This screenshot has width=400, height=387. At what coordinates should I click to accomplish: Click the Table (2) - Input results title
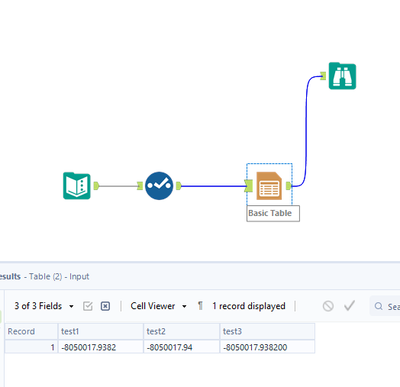click(59, 277)
